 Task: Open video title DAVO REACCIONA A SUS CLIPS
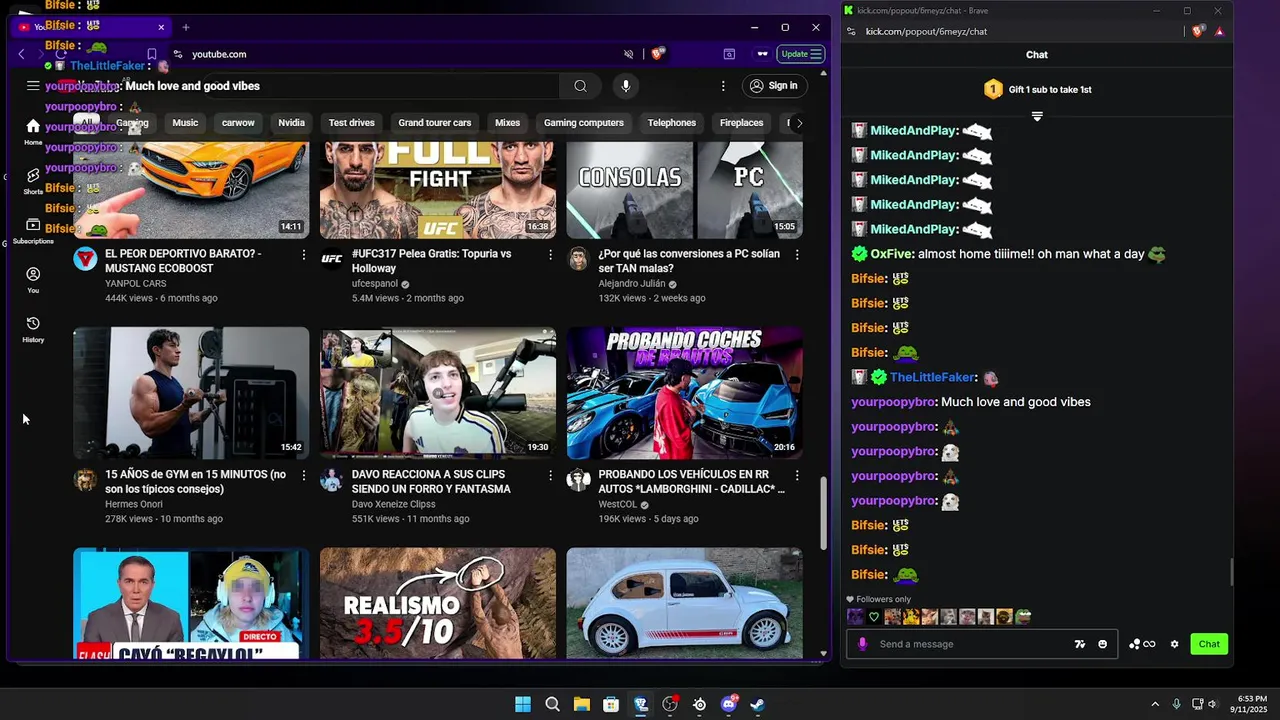(431, 481)
